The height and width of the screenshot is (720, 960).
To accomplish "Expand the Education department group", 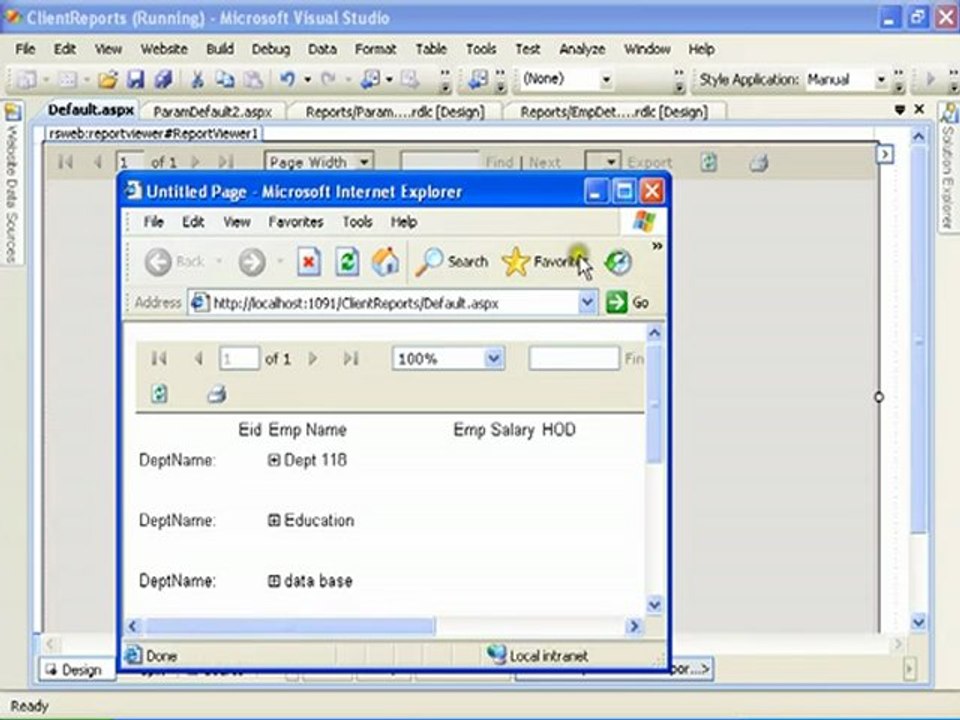I will (x=274, y=520).
